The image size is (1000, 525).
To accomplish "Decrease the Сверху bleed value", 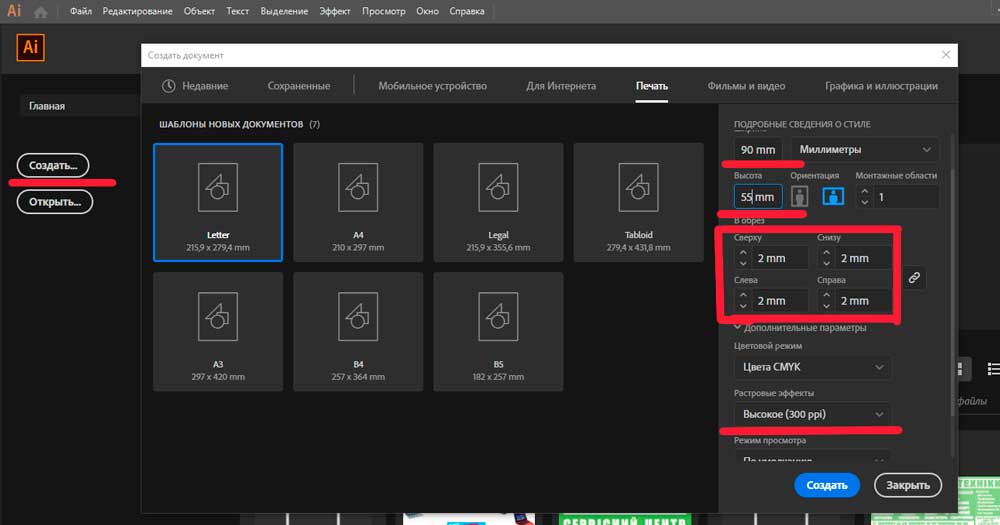I will click(743, 263).
